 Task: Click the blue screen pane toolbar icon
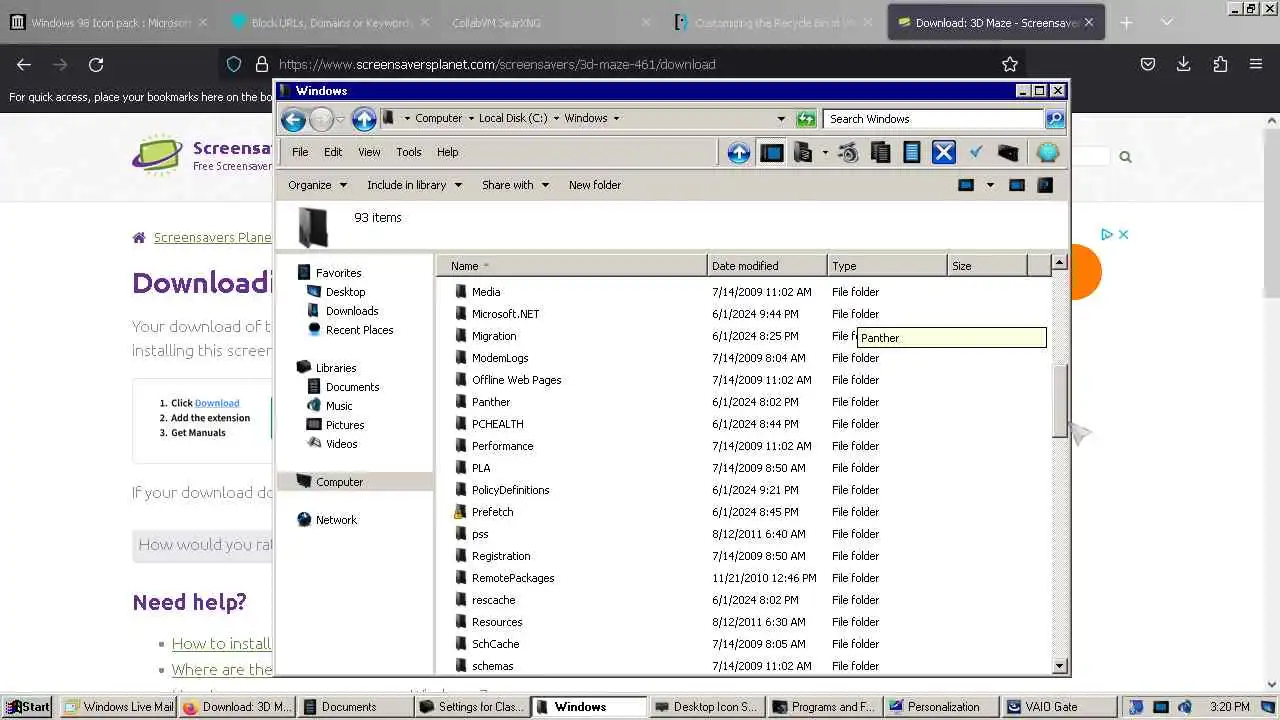coord(772,153)
